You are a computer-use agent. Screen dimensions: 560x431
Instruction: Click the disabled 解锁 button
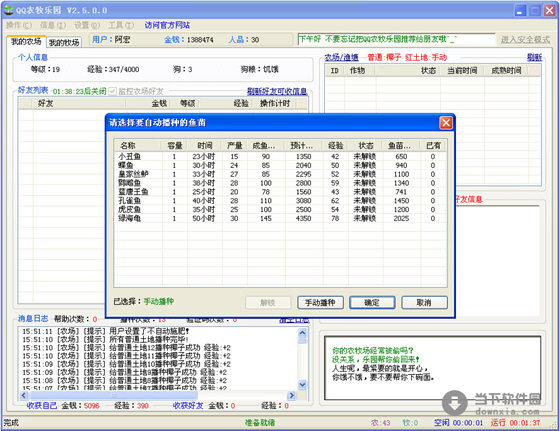coord(268,303)
